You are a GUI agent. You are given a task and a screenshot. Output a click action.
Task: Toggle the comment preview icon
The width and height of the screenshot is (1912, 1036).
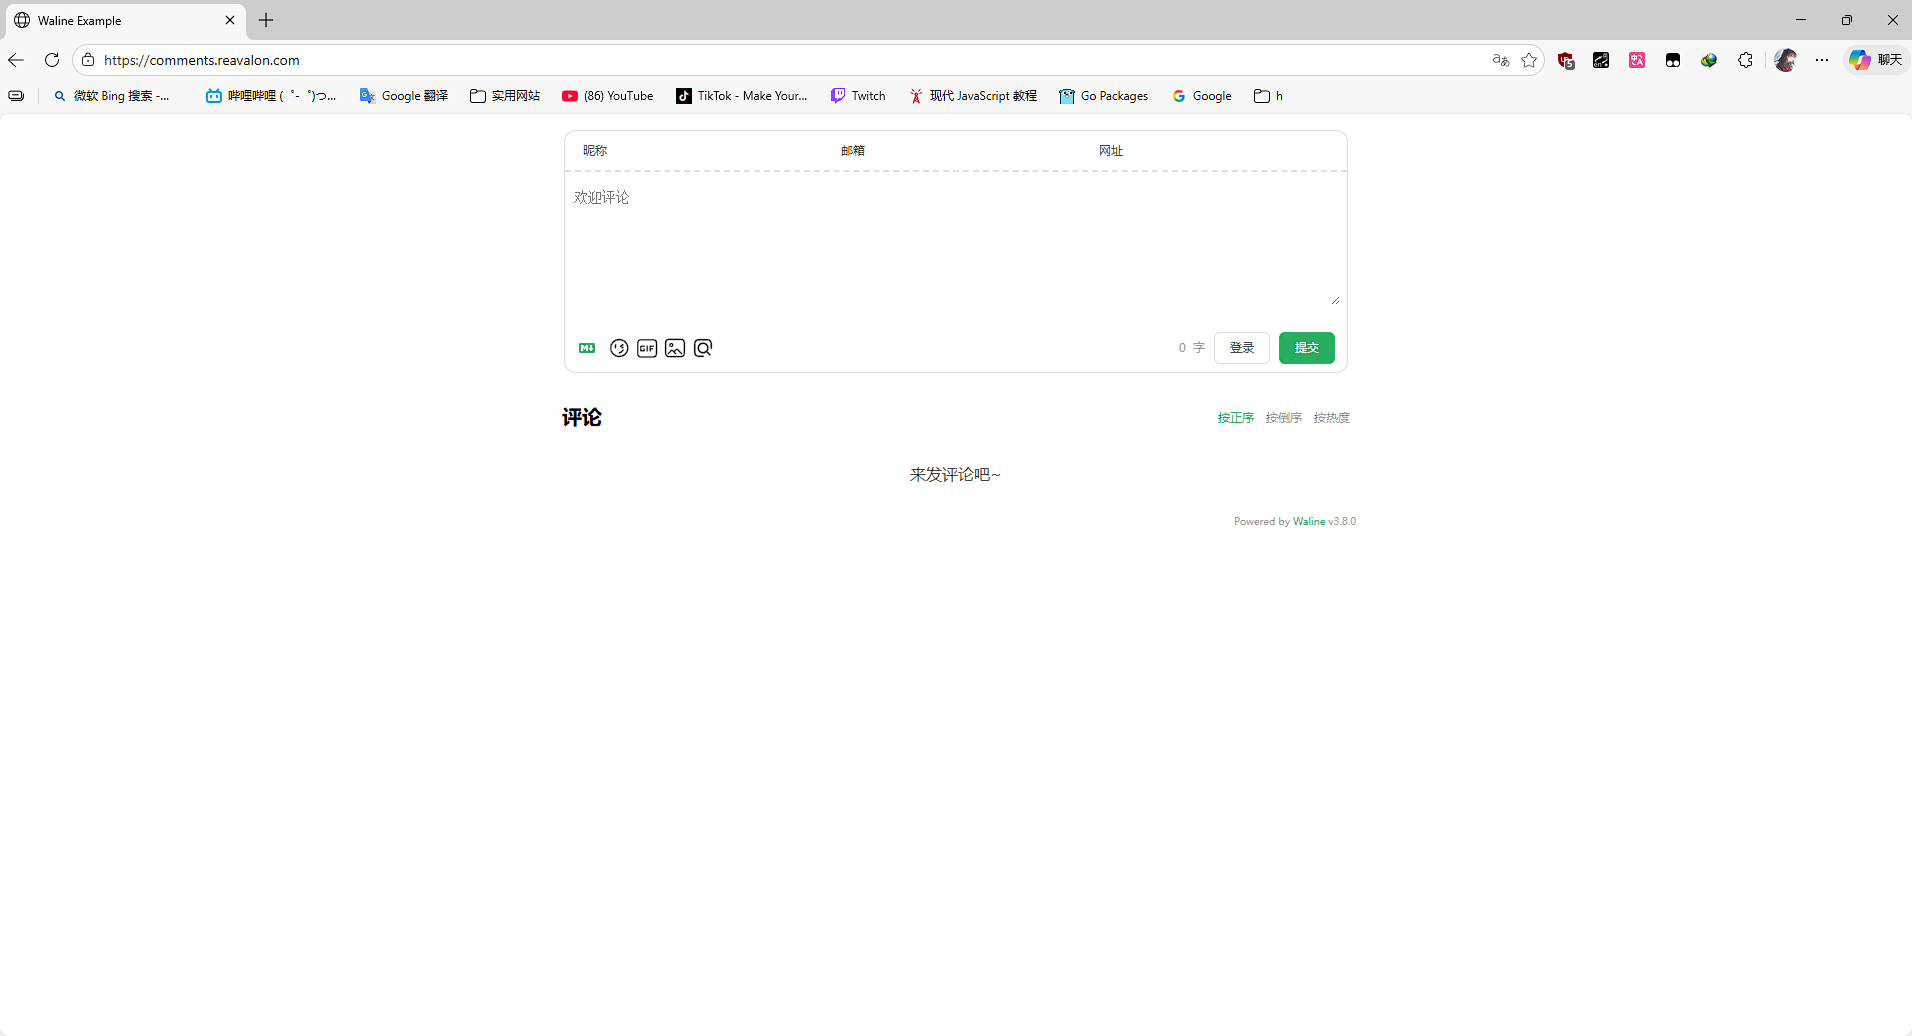(x=703, y=348)
